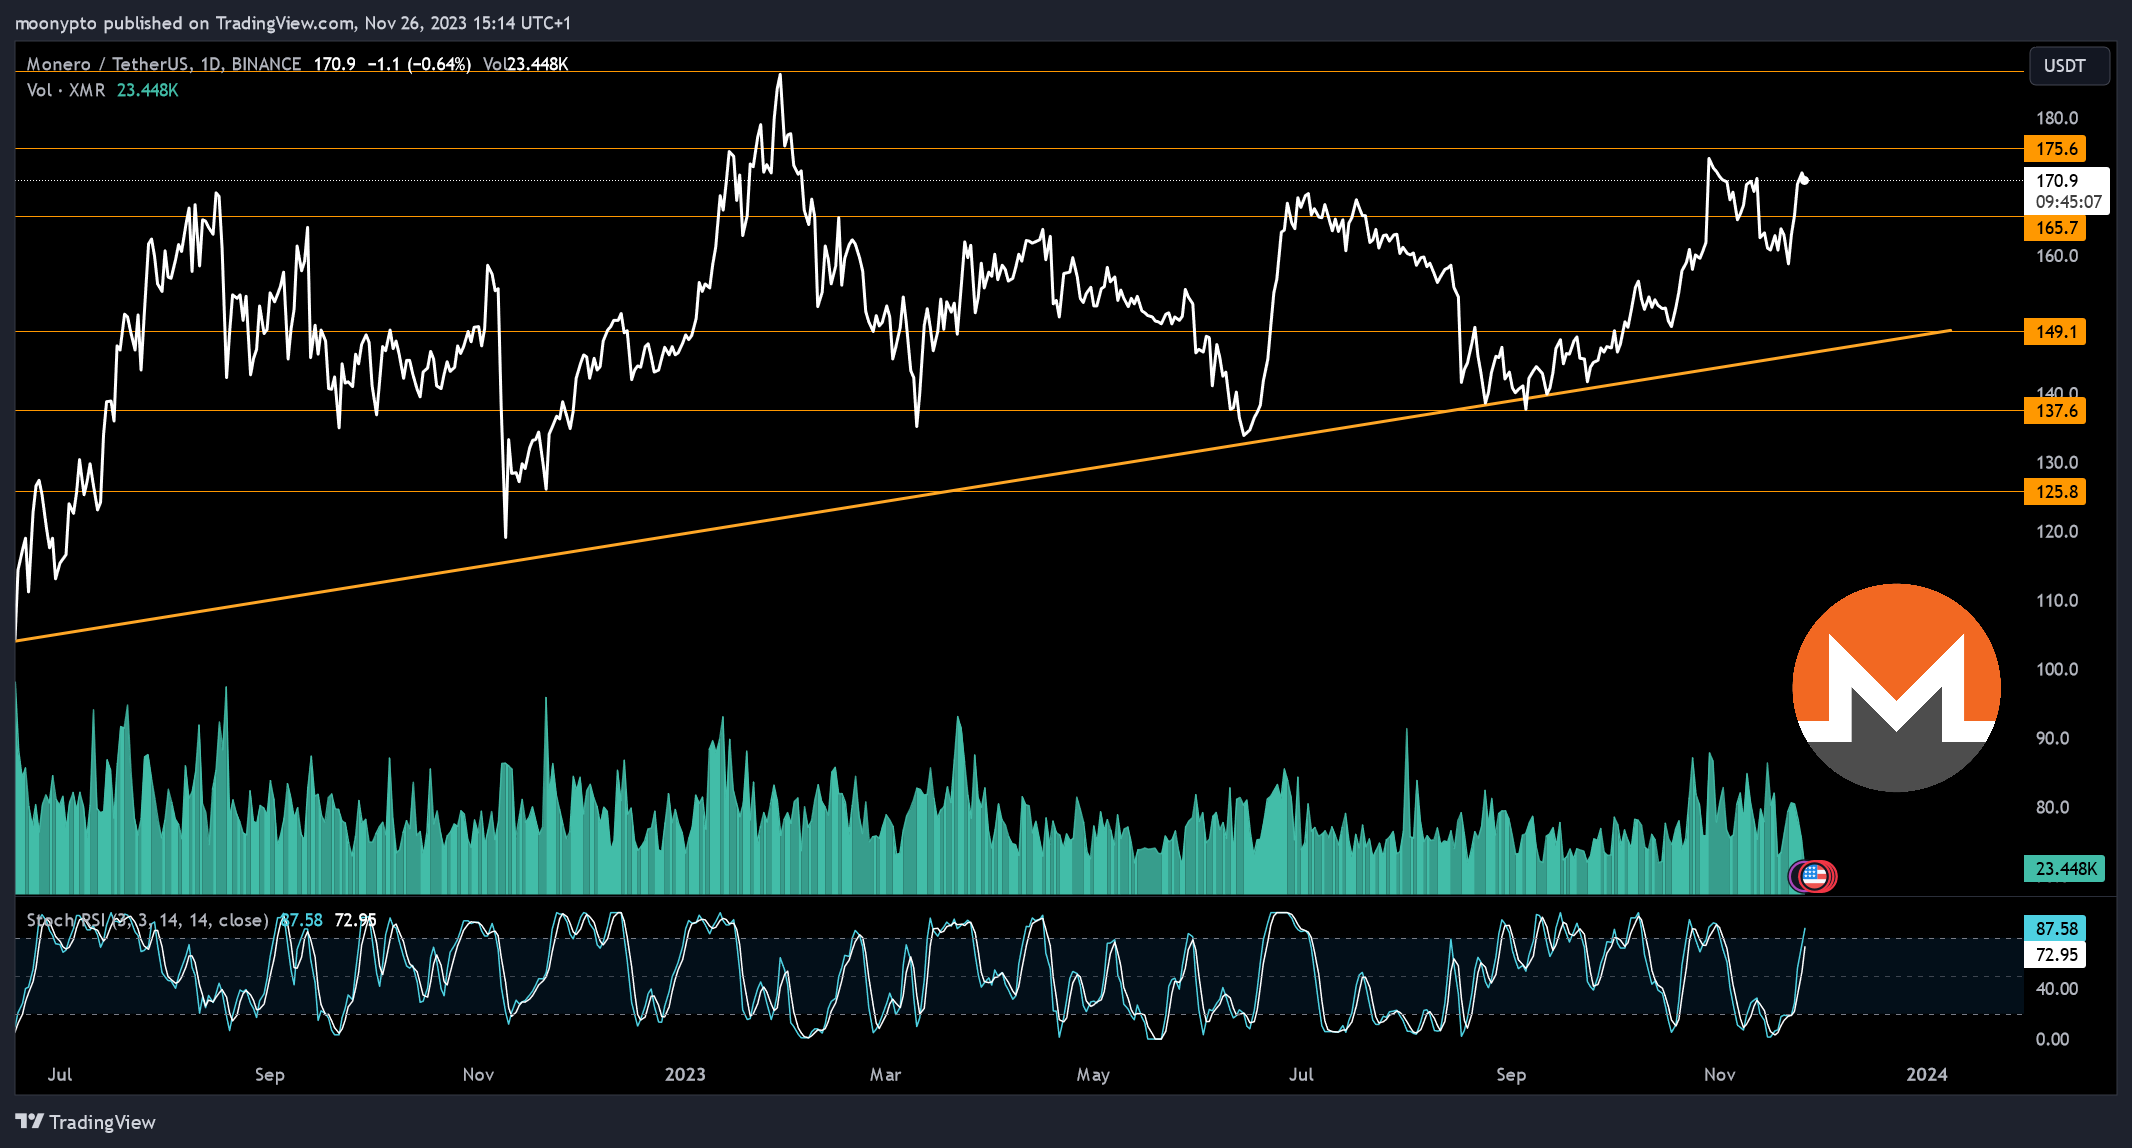The width and height of the screenshot is (2132, 1148).
Task: Click the volume 23.448K axis label
Action: (x=2064, y=869)
